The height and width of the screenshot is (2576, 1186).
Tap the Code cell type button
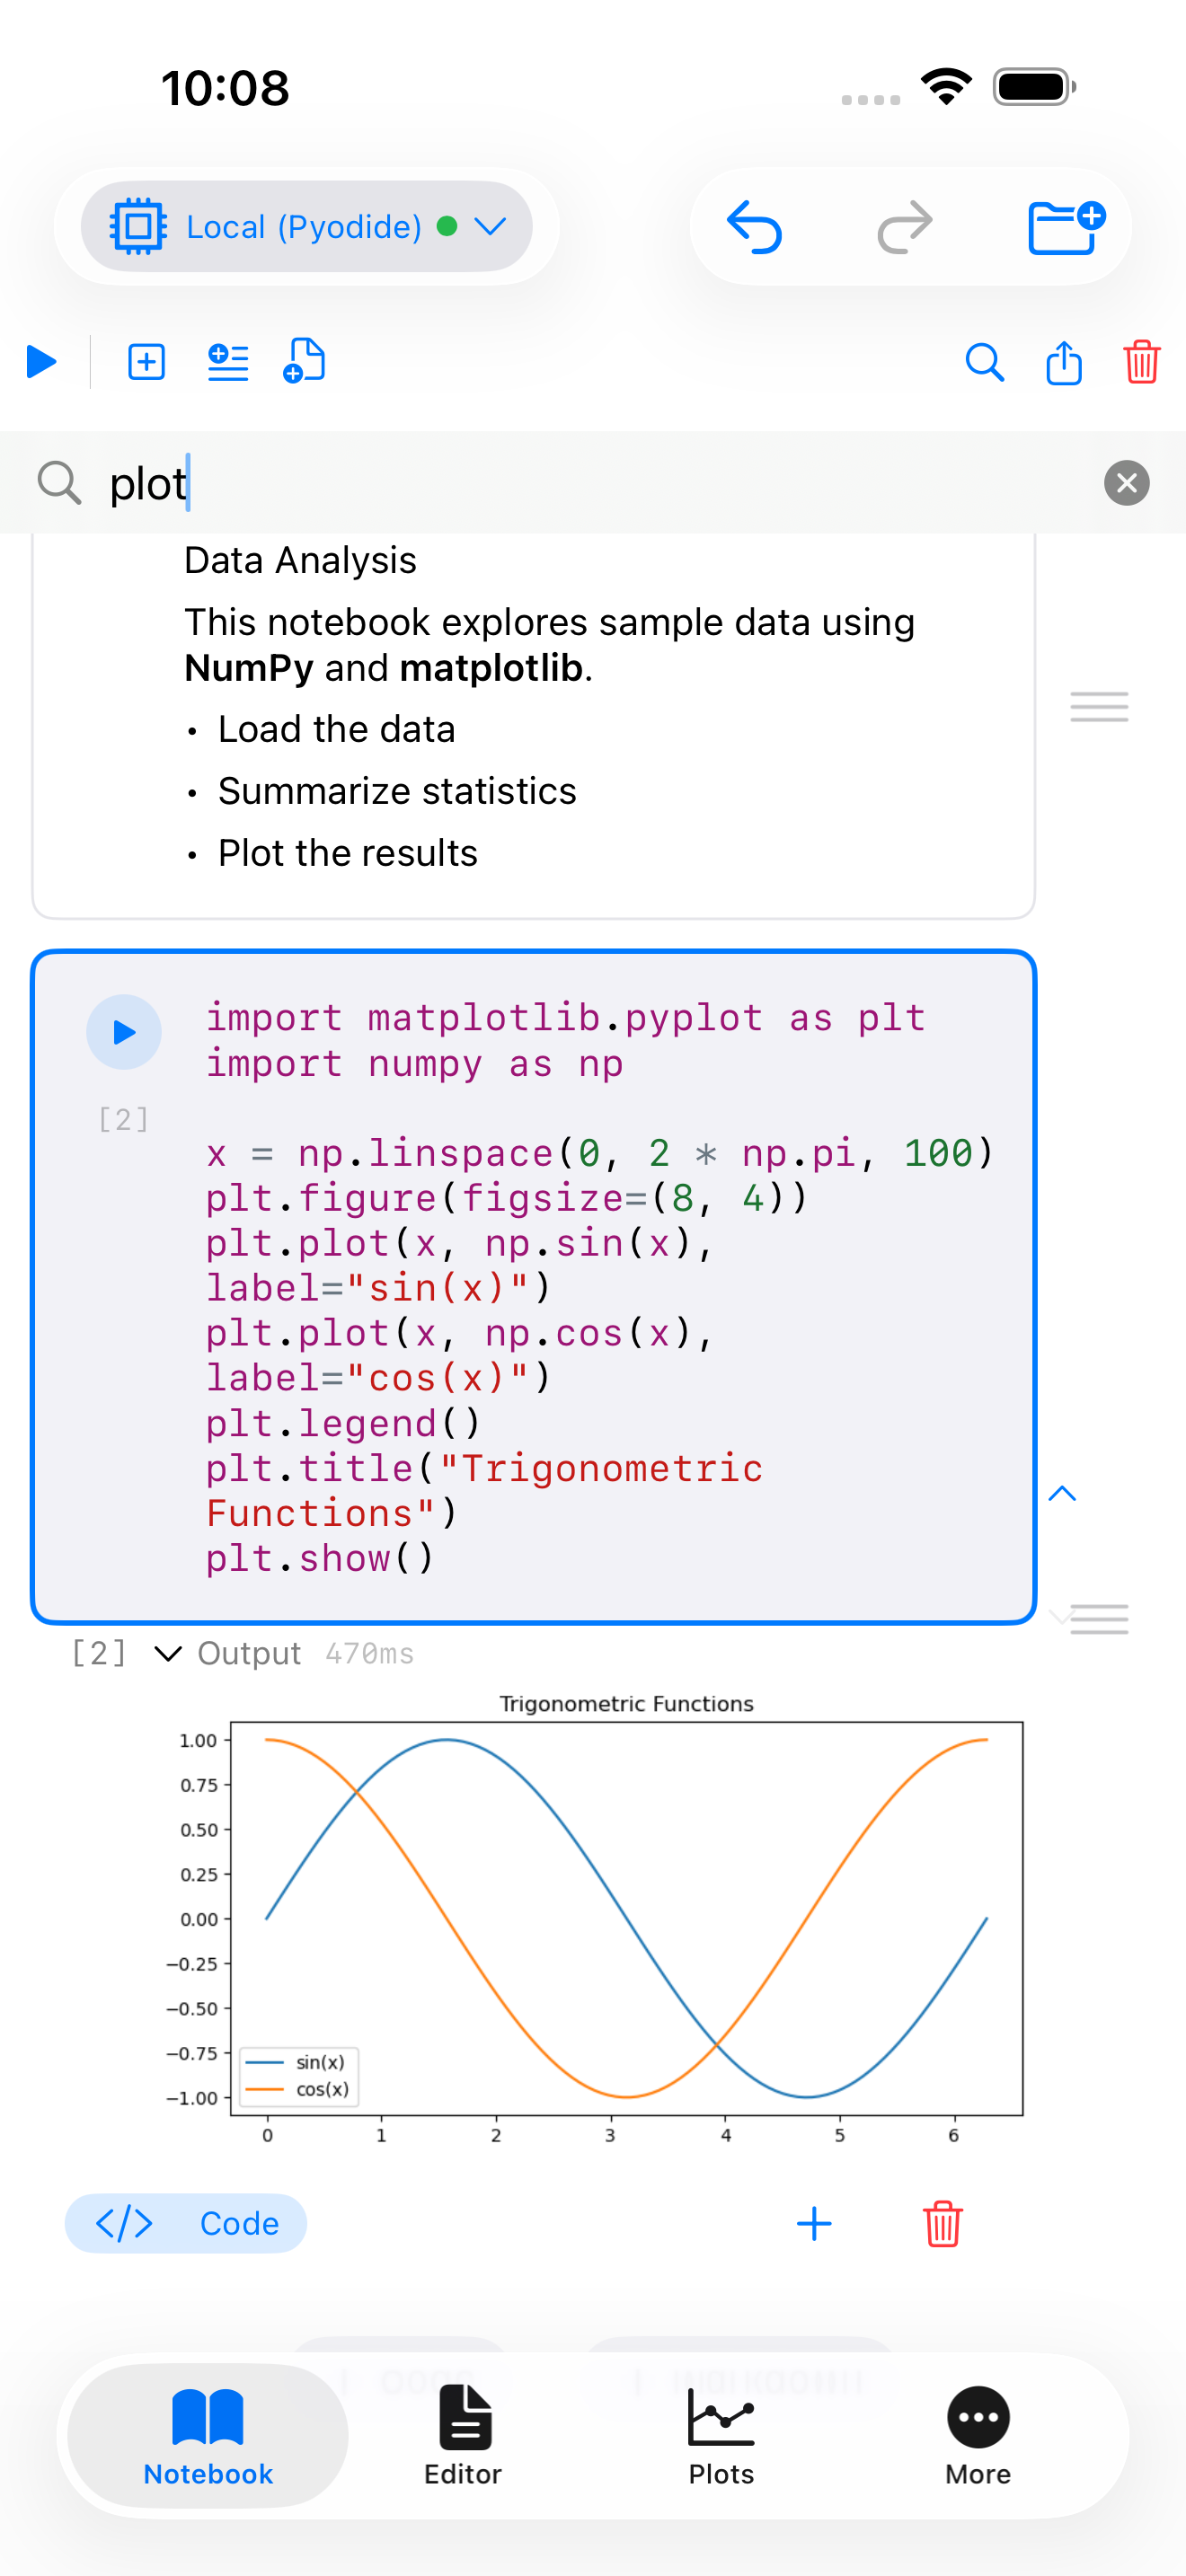(186, 2223)
